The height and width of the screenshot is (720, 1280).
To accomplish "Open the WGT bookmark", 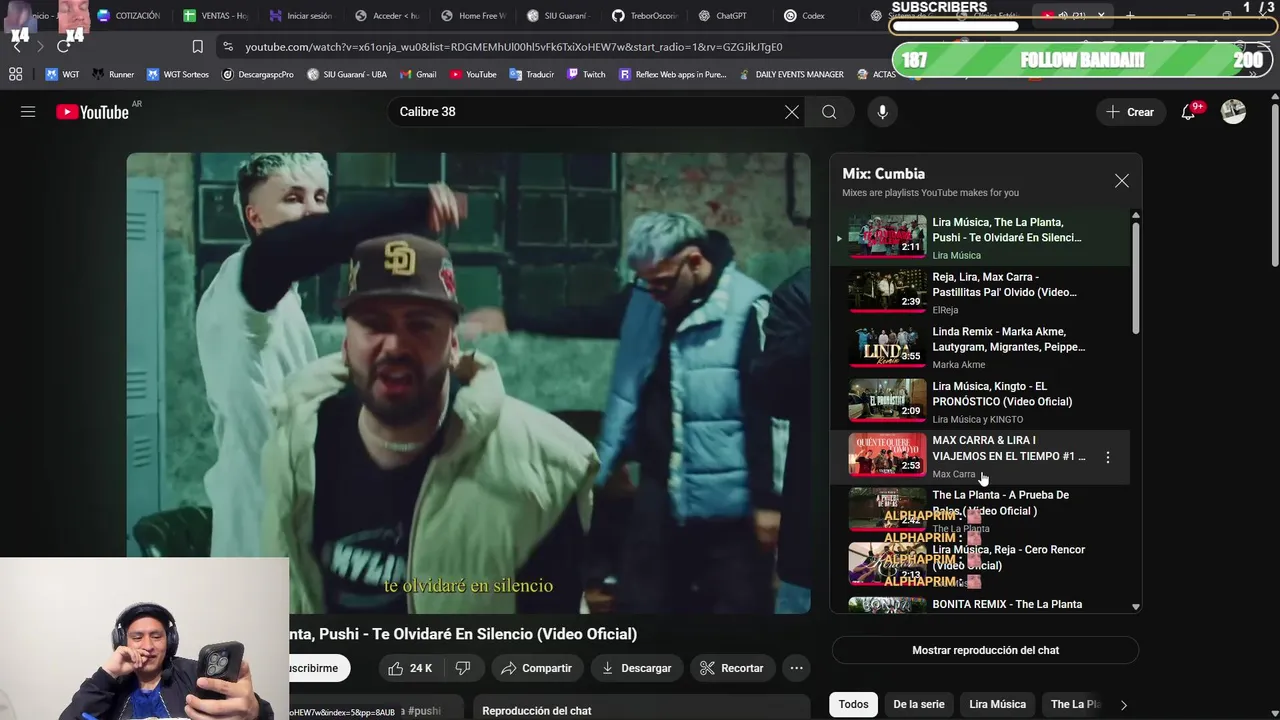I will (62, 74).
